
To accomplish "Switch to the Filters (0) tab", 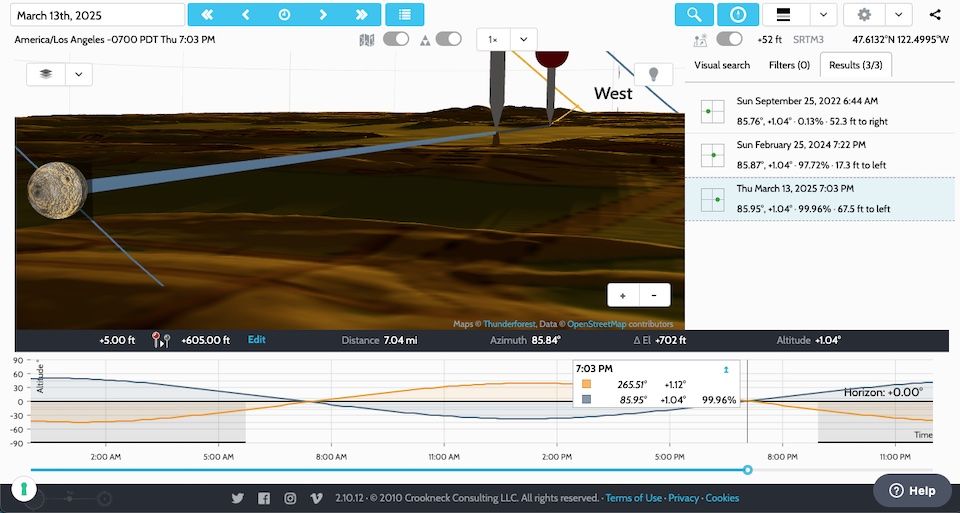I will 789,65.
